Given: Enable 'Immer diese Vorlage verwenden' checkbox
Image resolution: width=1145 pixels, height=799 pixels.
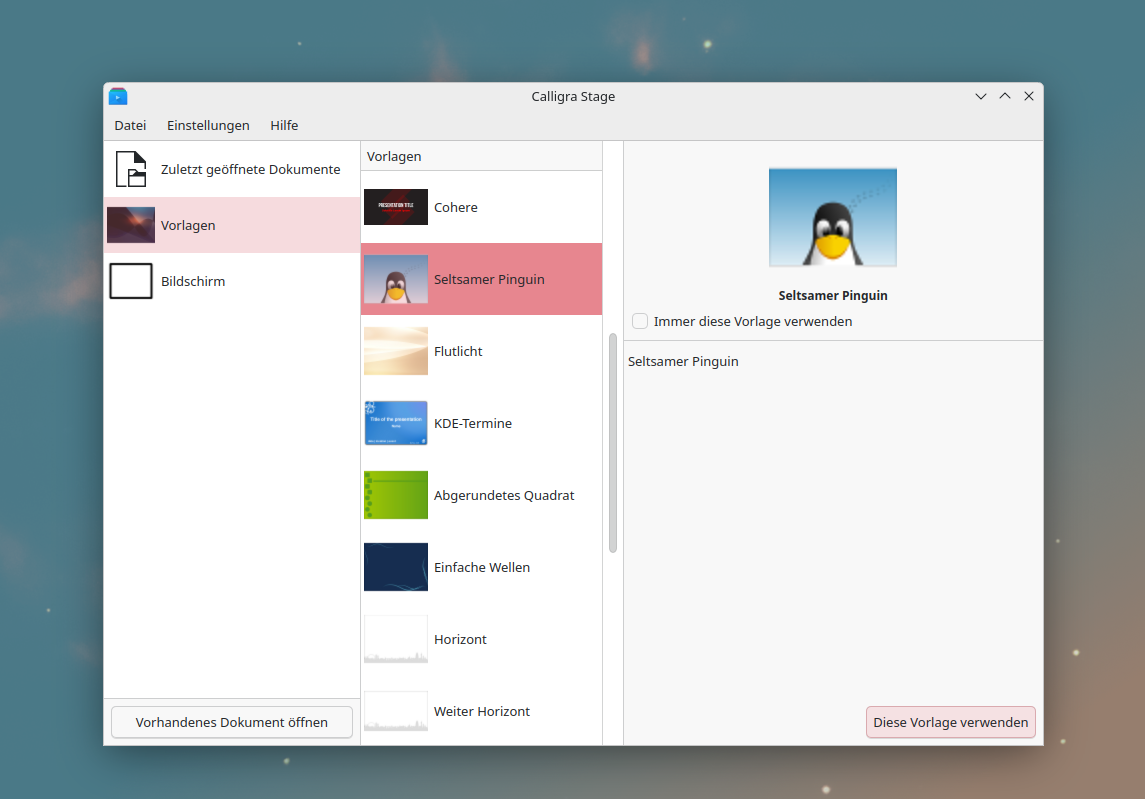Looking at the screenshot, I should pos(640,321).
